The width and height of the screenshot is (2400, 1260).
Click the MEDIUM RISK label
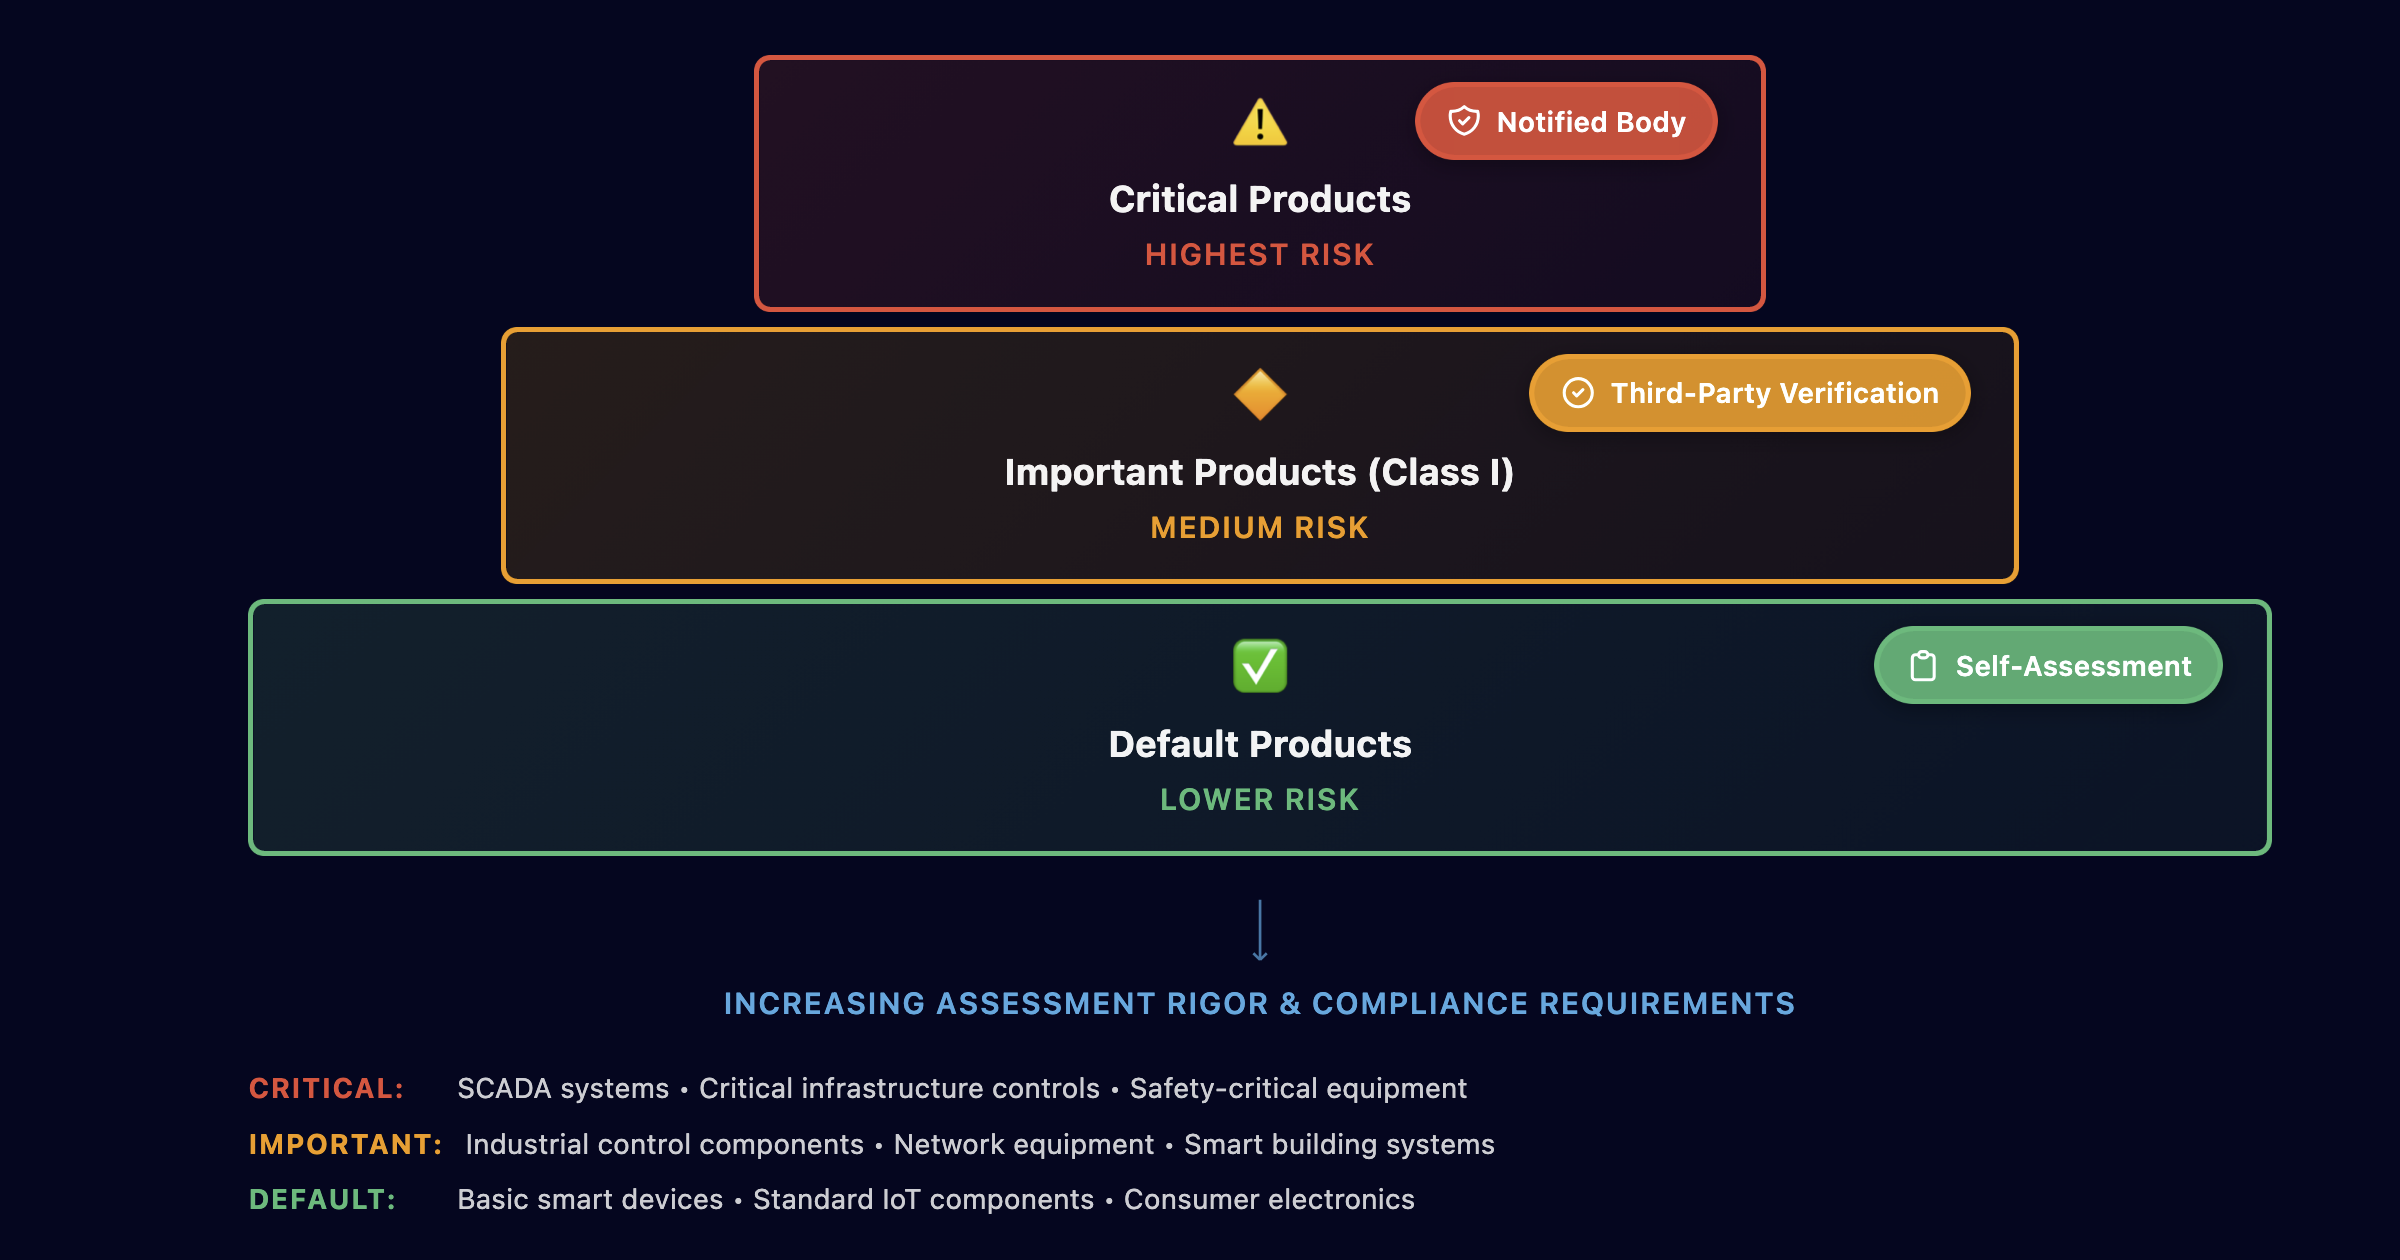[x=1259, y=527]
